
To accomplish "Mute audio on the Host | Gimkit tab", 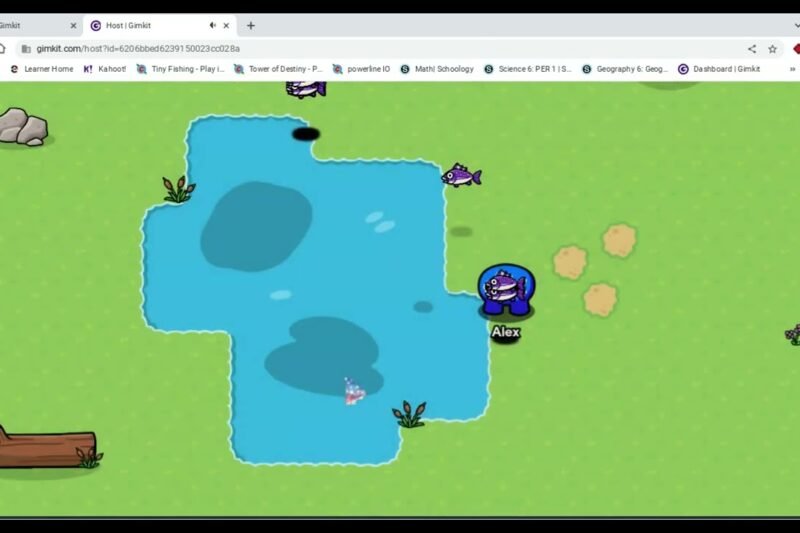I will click(x=213, y=26).
